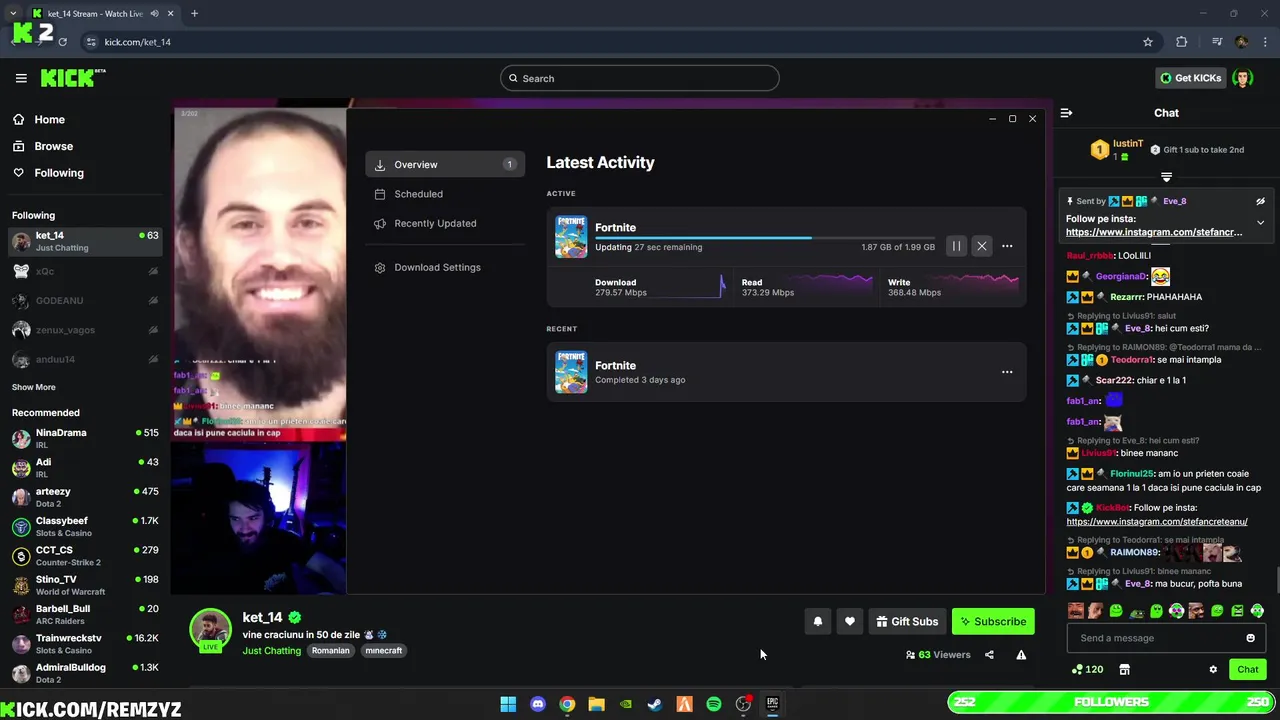Open Spotify from taskbar
1280x720 pixels.
click(x=714, y=704)
